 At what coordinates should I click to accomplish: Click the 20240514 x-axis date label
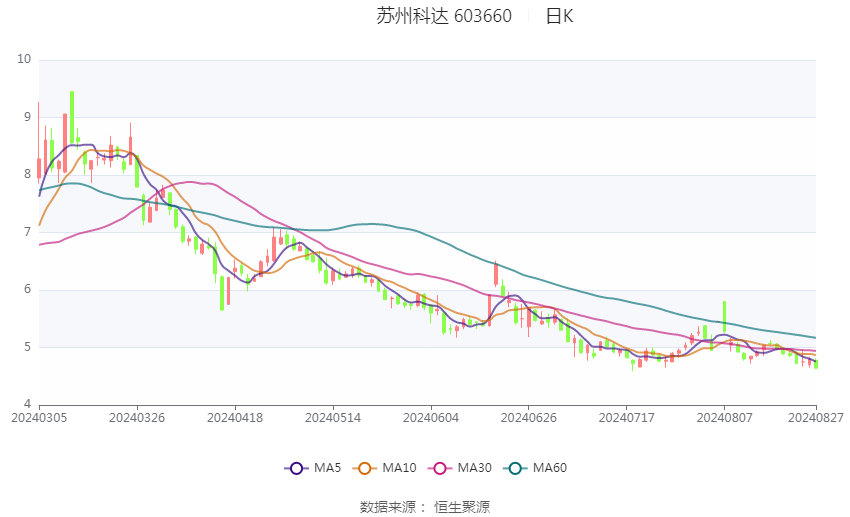333,418
